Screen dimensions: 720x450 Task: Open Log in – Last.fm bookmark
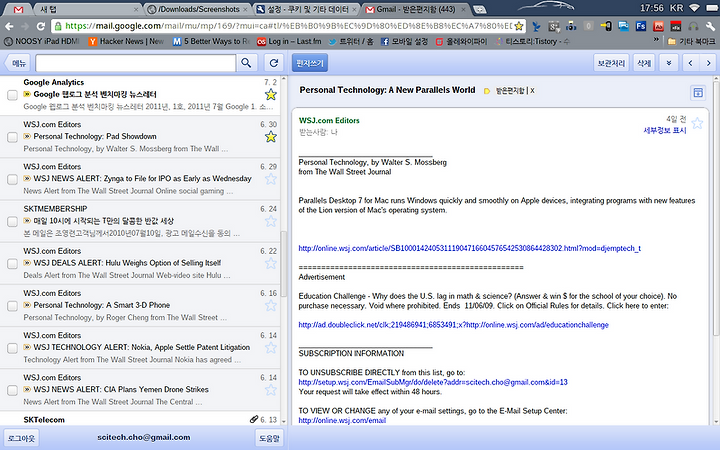(x=289, y=41)
